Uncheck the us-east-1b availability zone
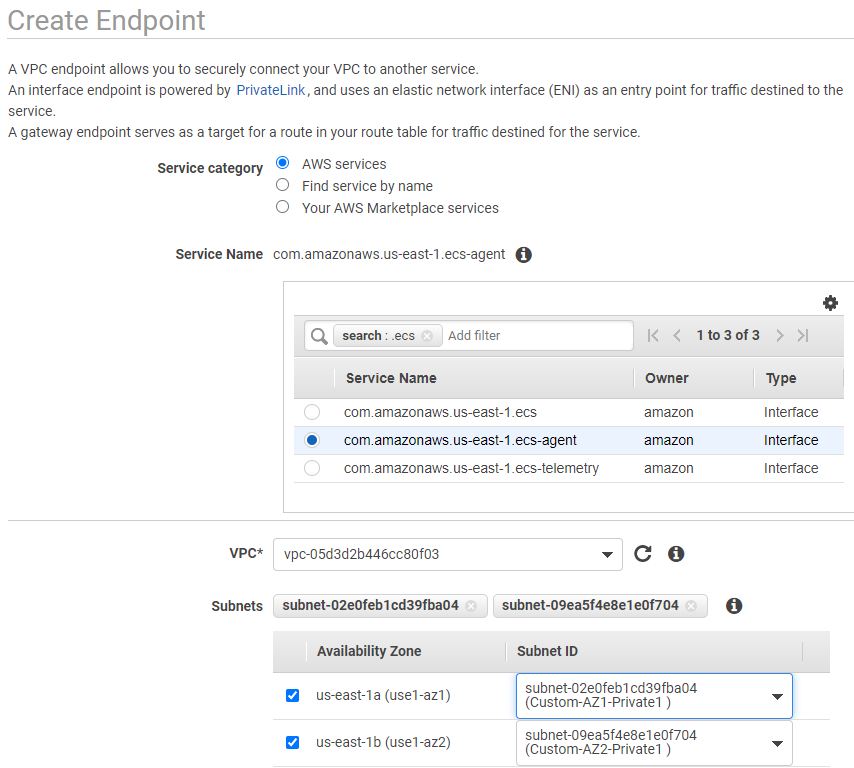This screenshot has height=768, width=854. [x=292, y=742]
